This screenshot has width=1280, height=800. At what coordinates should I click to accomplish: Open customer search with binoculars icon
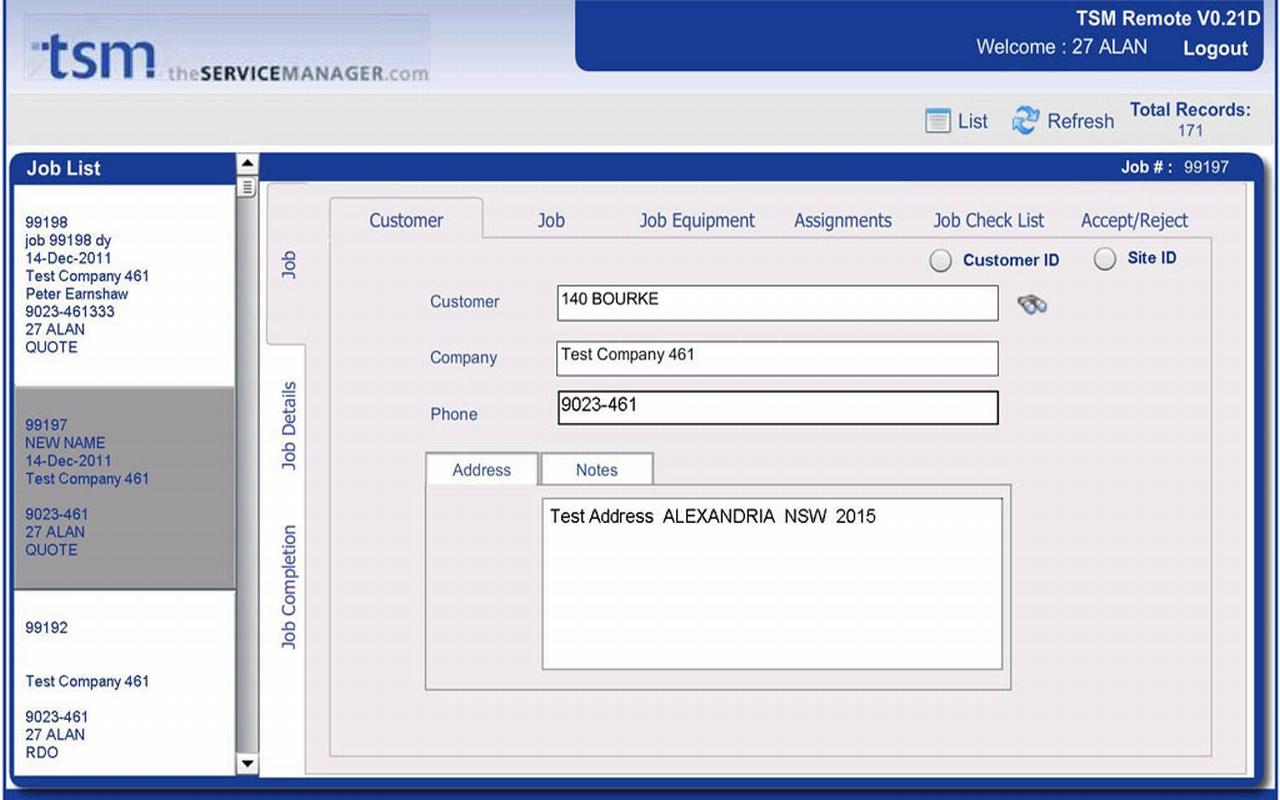pyautogui.click(x=1032, y=304)
